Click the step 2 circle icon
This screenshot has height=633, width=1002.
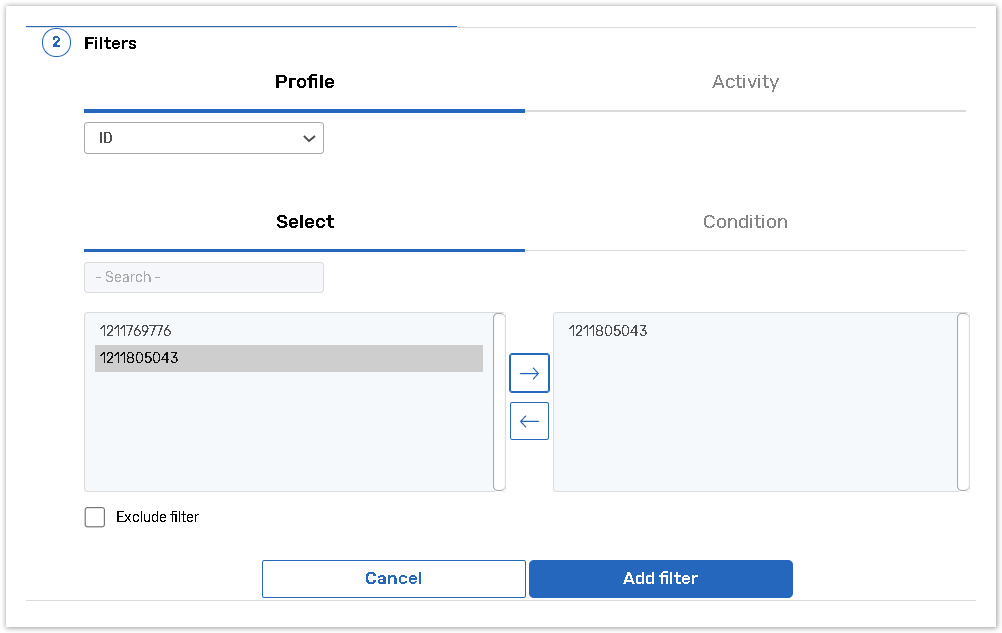[56, 43]
